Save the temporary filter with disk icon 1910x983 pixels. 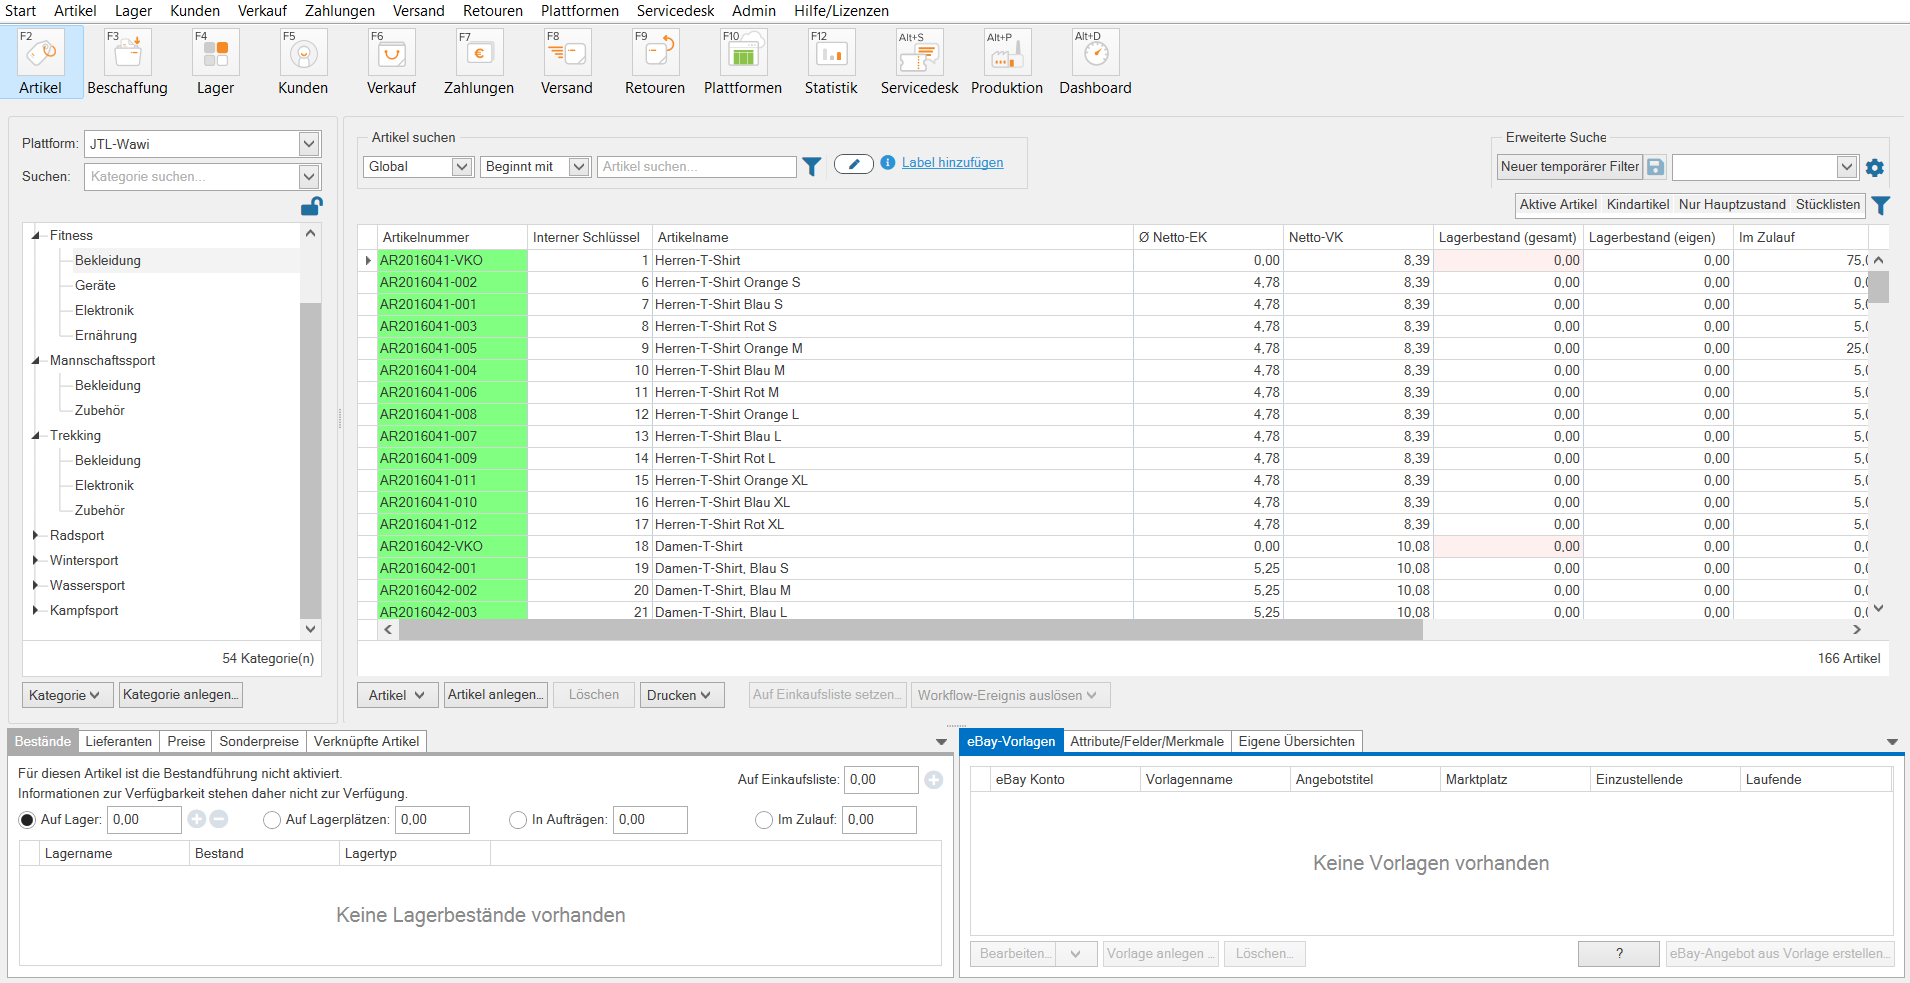[x=1656, y=167]
